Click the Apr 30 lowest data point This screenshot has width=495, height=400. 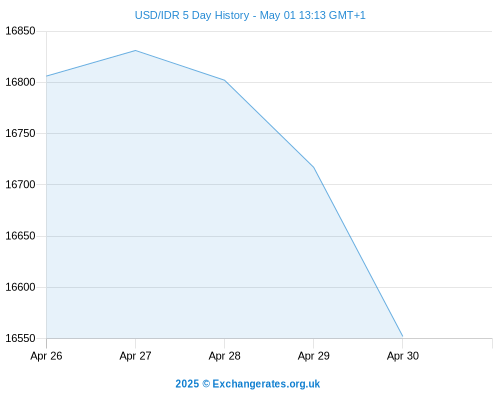pos(403,336)
